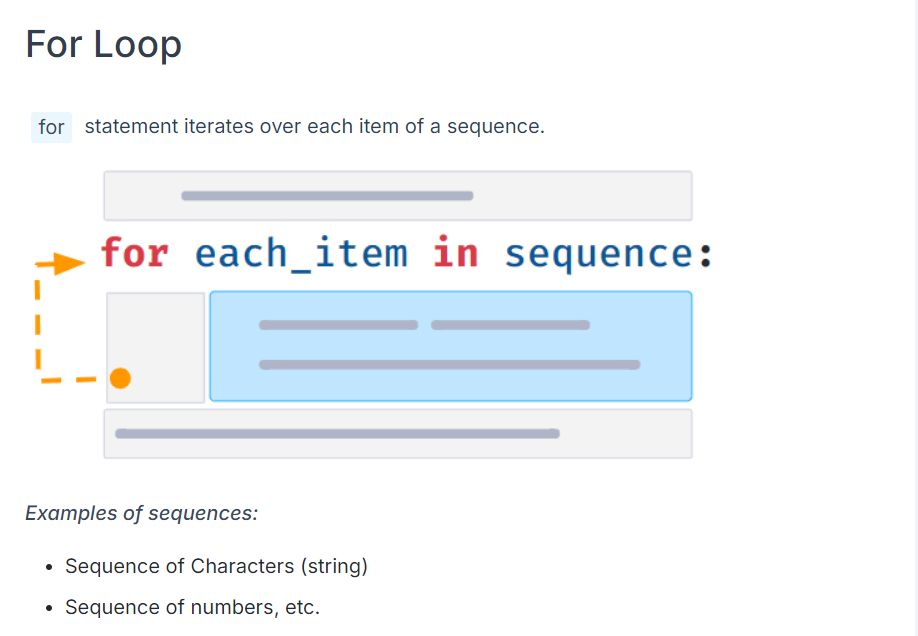Viewport: 918px width, 636px height.
Task: Click the "sequence" word in the diagram
Action: click(x=599, y=256)
